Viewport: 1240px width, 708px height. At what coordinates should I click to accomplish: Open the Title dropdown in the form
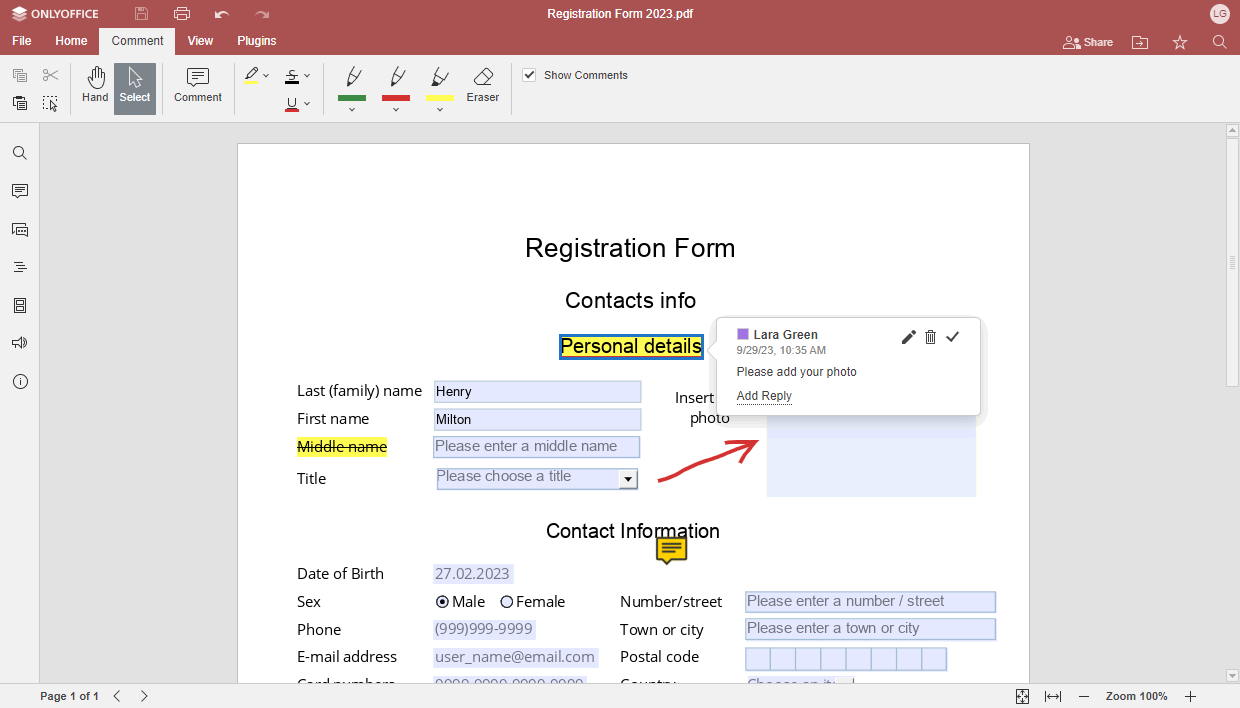(x=629, y=478)
